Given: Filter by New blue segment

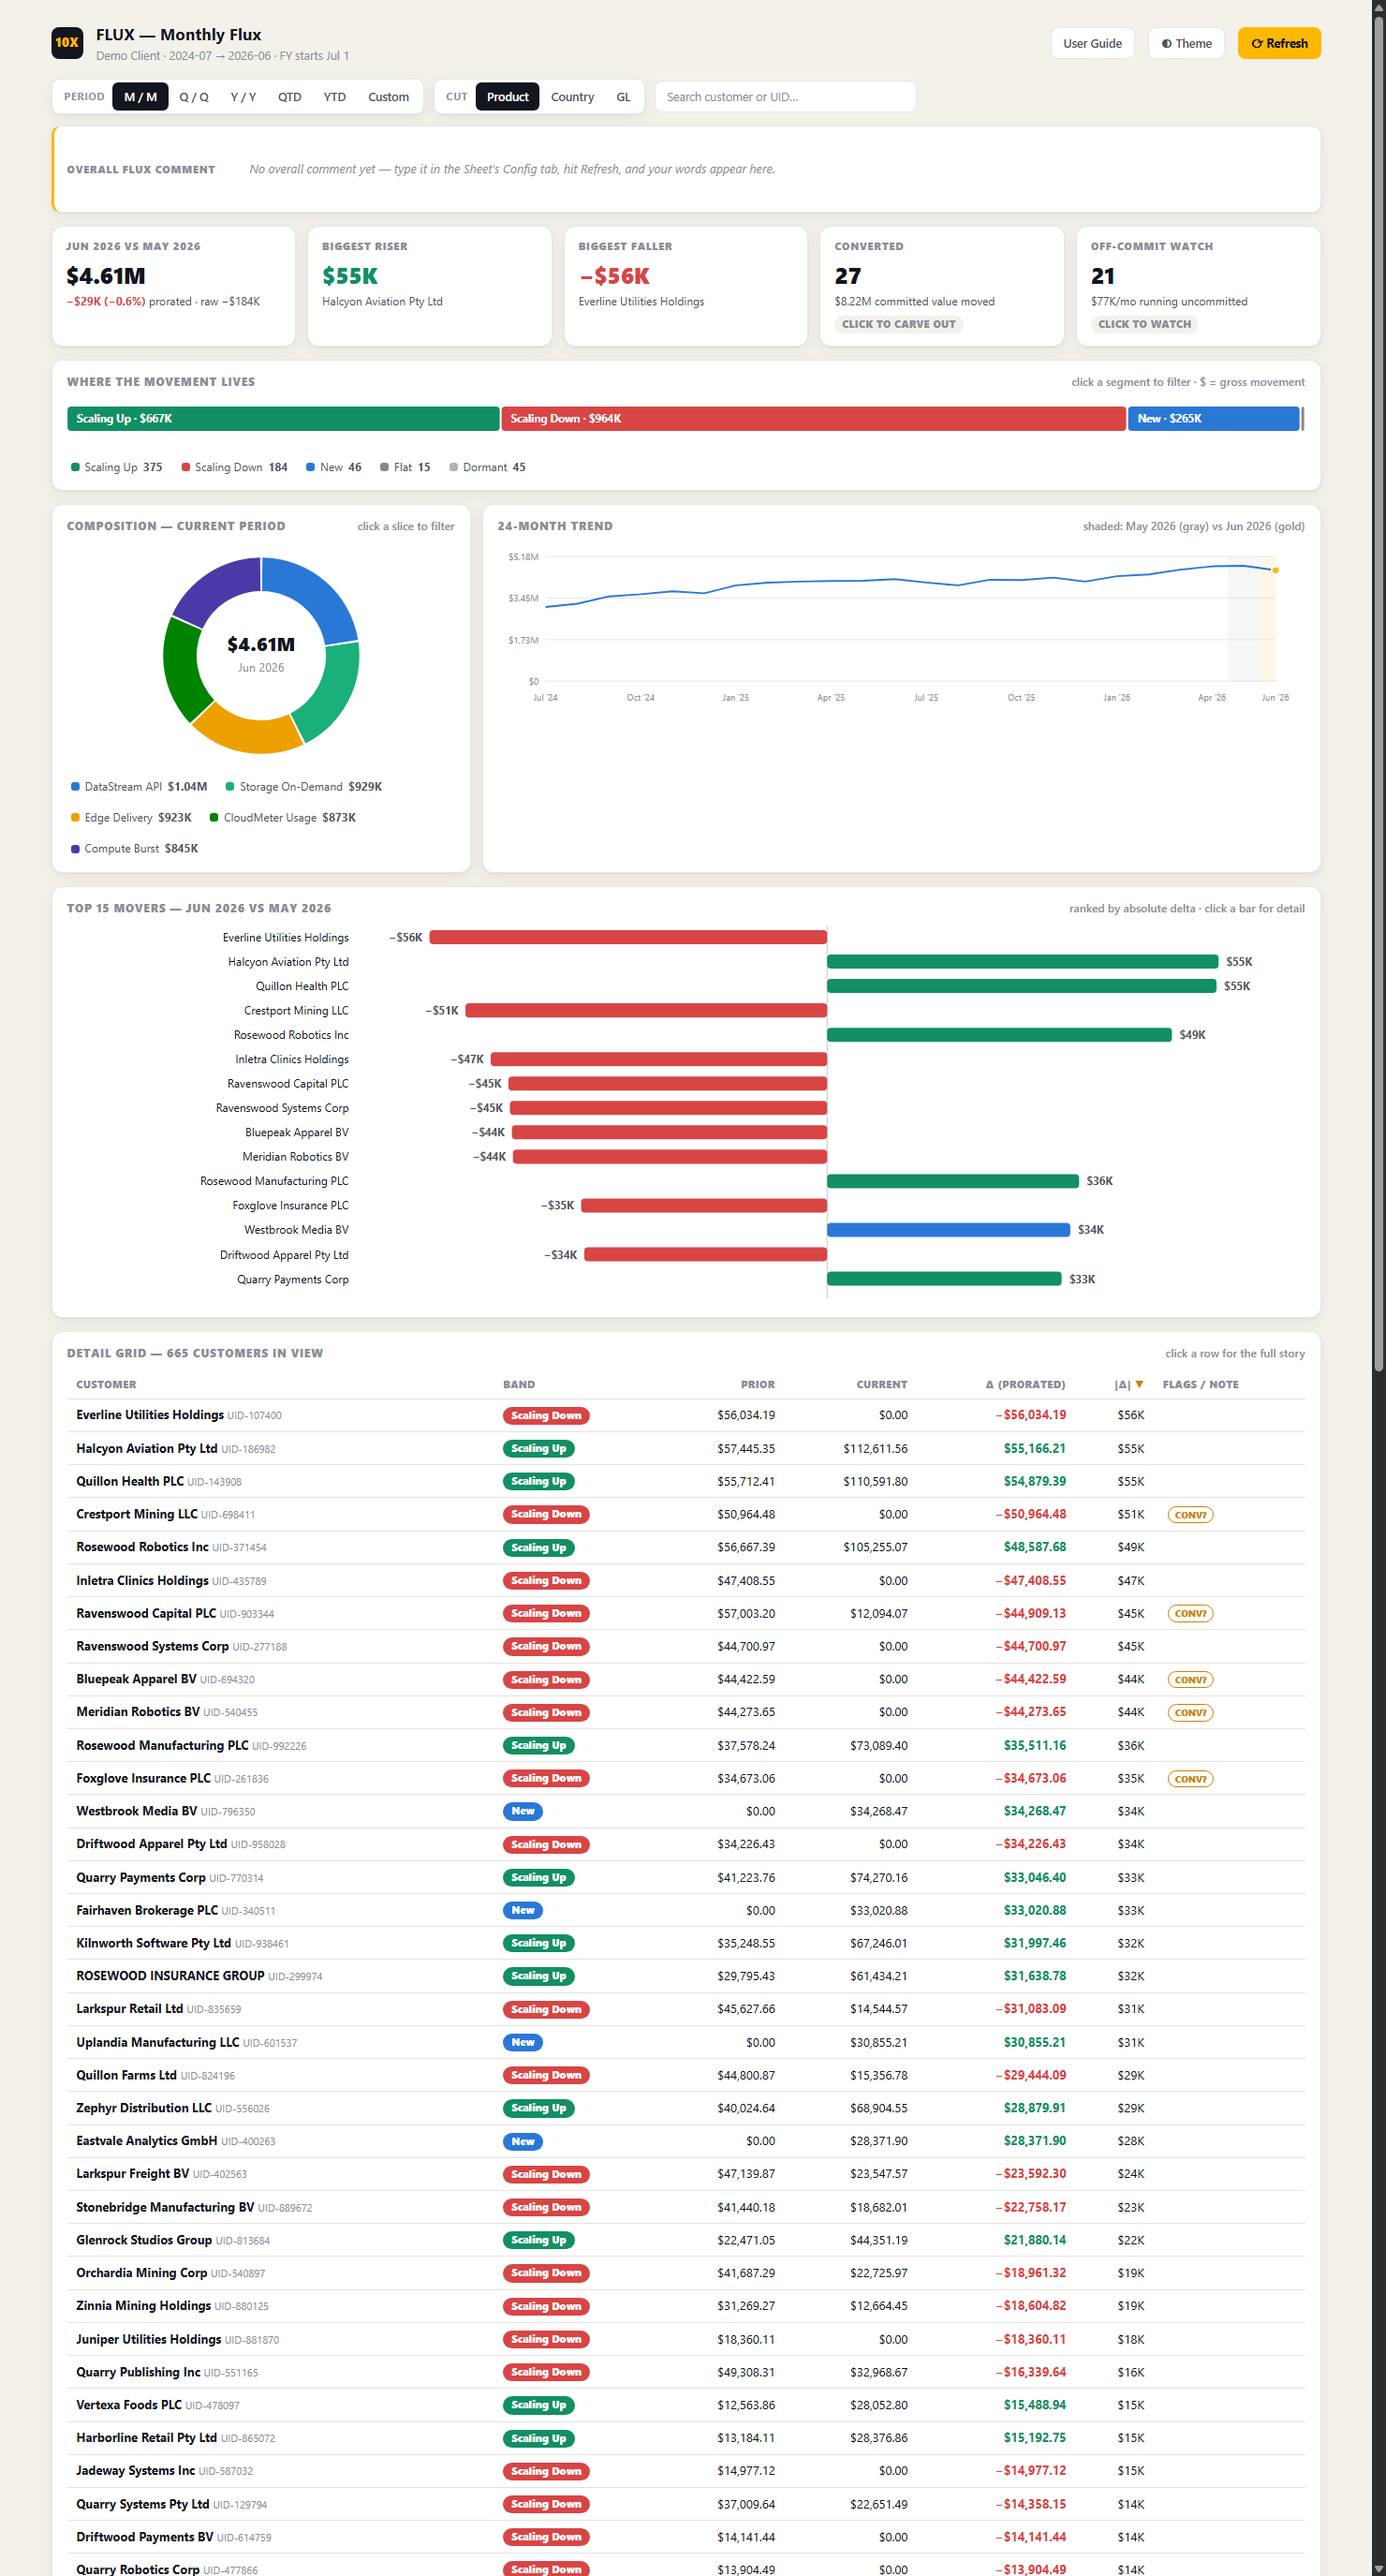Looking at the screenshot, I should pos(1213,418).
